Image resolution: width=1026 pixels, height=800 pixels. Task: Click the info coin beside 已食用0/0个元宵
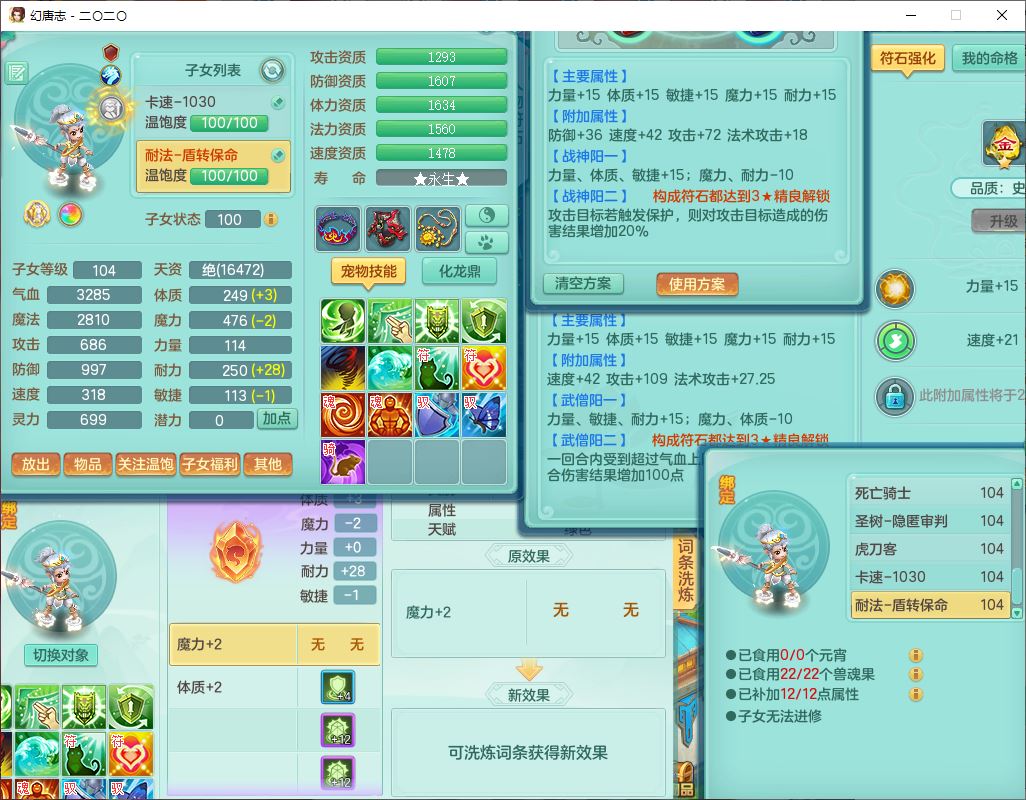(915, 655)
